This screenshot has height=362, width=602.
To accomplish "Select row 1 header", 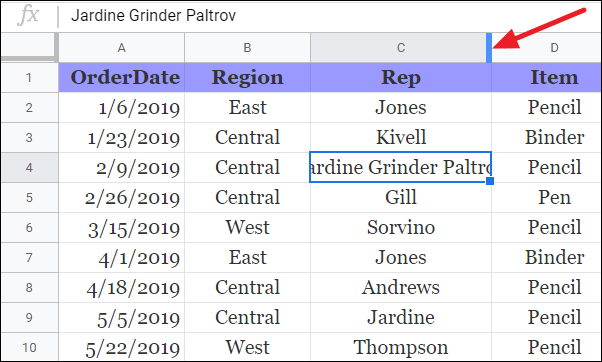I will pos(30,78).
